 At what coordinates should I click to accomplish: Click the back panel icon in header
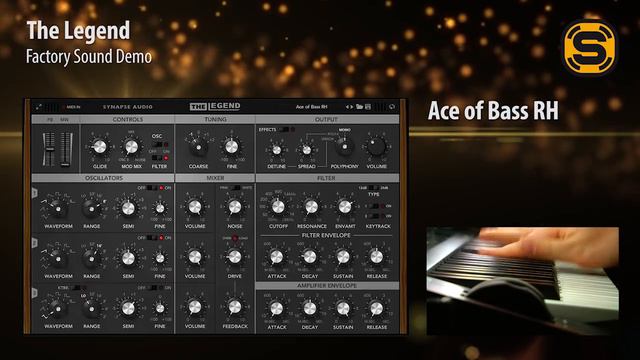[392, 107]
